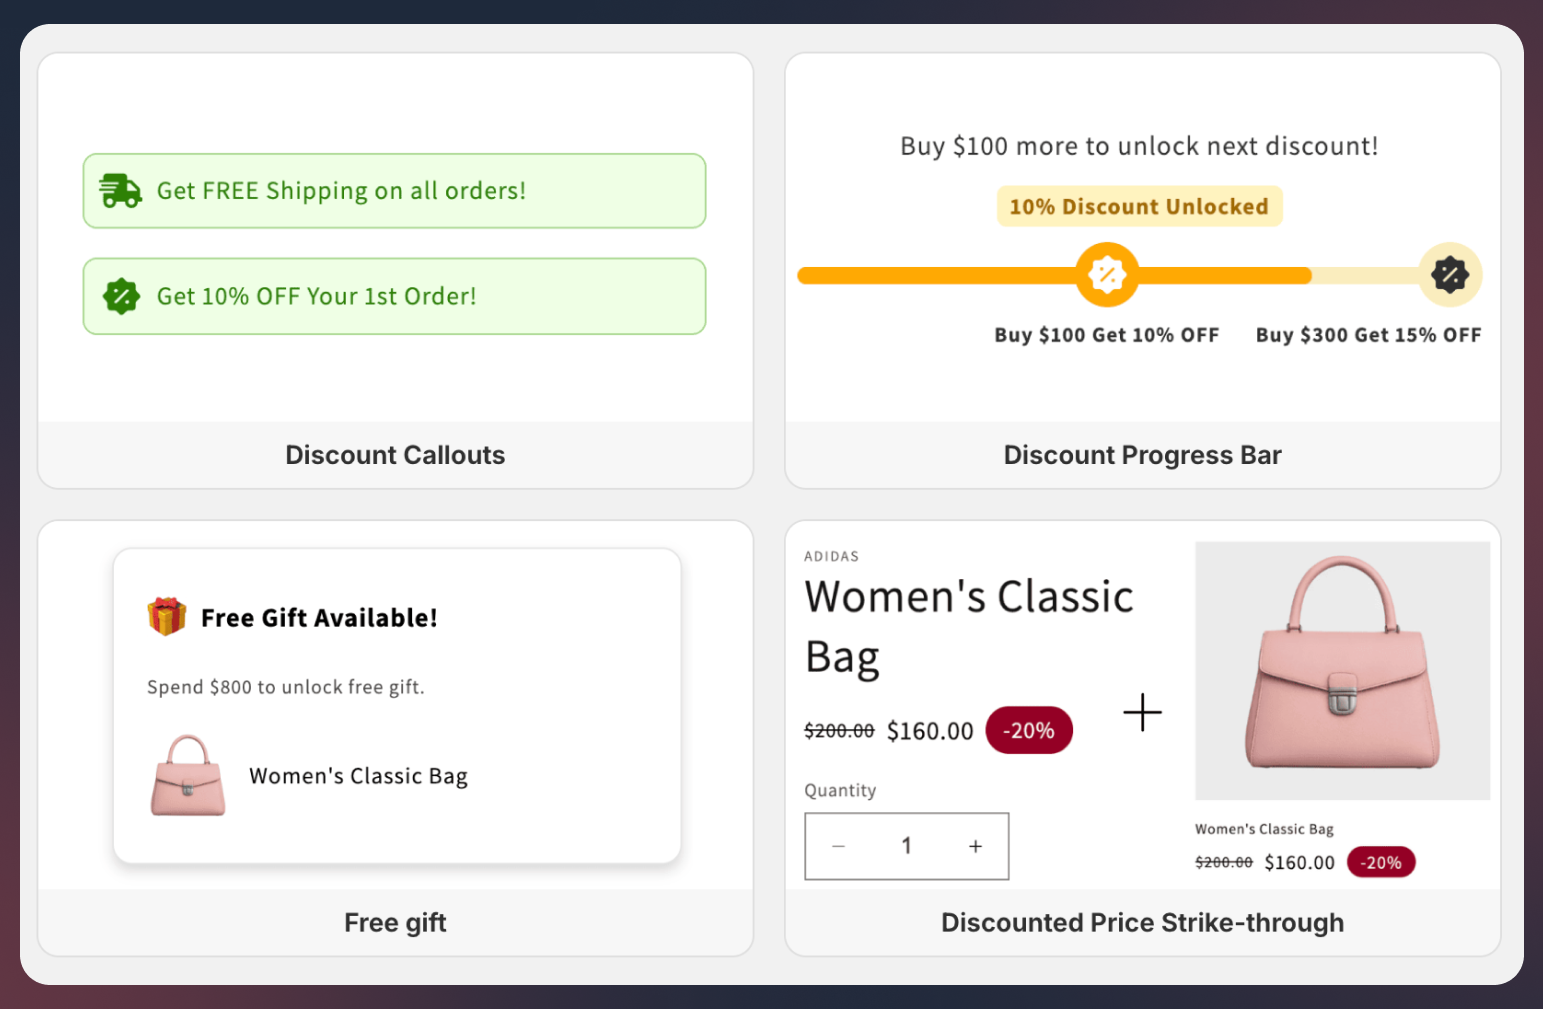Screen dimensions: 1543x1009
Task: Click the Discount Callouts card label
Action: [395, 455]
